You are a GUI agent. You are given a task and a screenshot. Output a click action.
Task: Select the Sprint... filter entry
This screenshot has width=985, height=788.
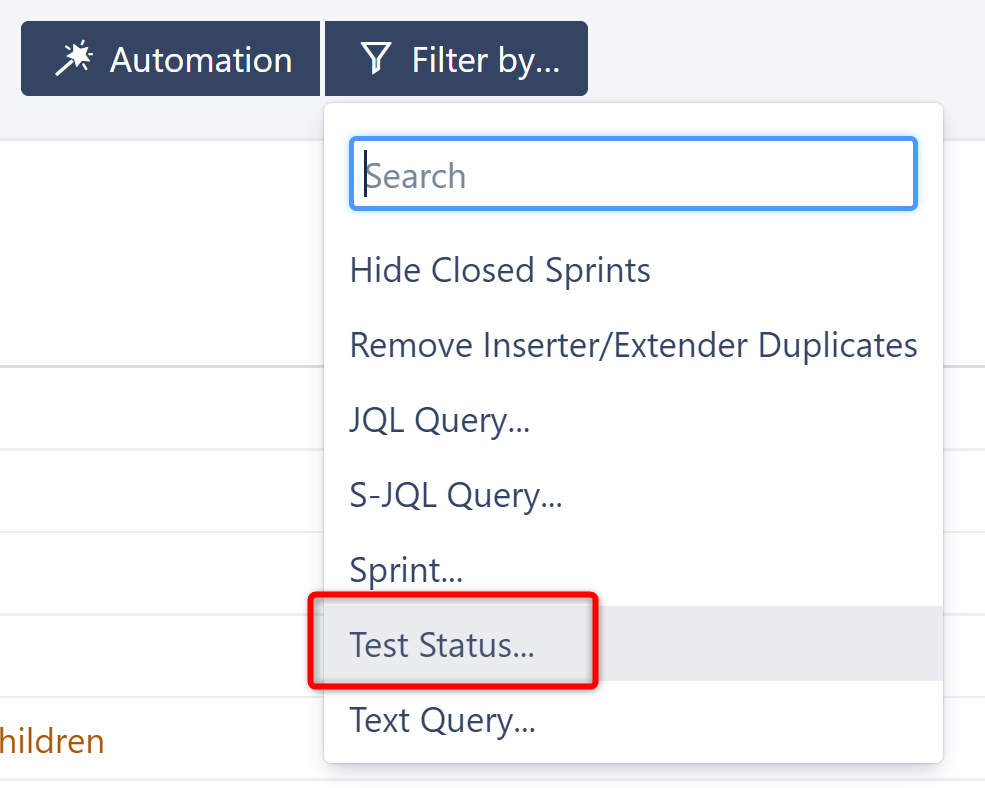[406, 570]
